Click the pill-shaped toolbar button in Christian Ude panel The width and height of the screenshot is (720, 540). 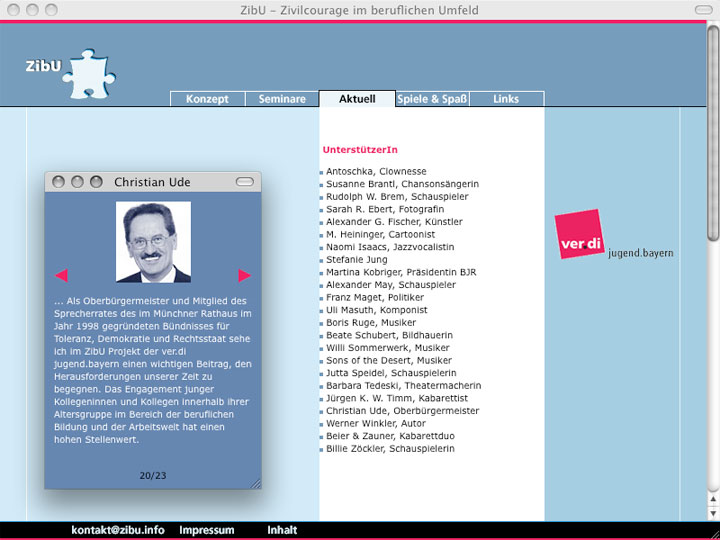click(245, 182)
